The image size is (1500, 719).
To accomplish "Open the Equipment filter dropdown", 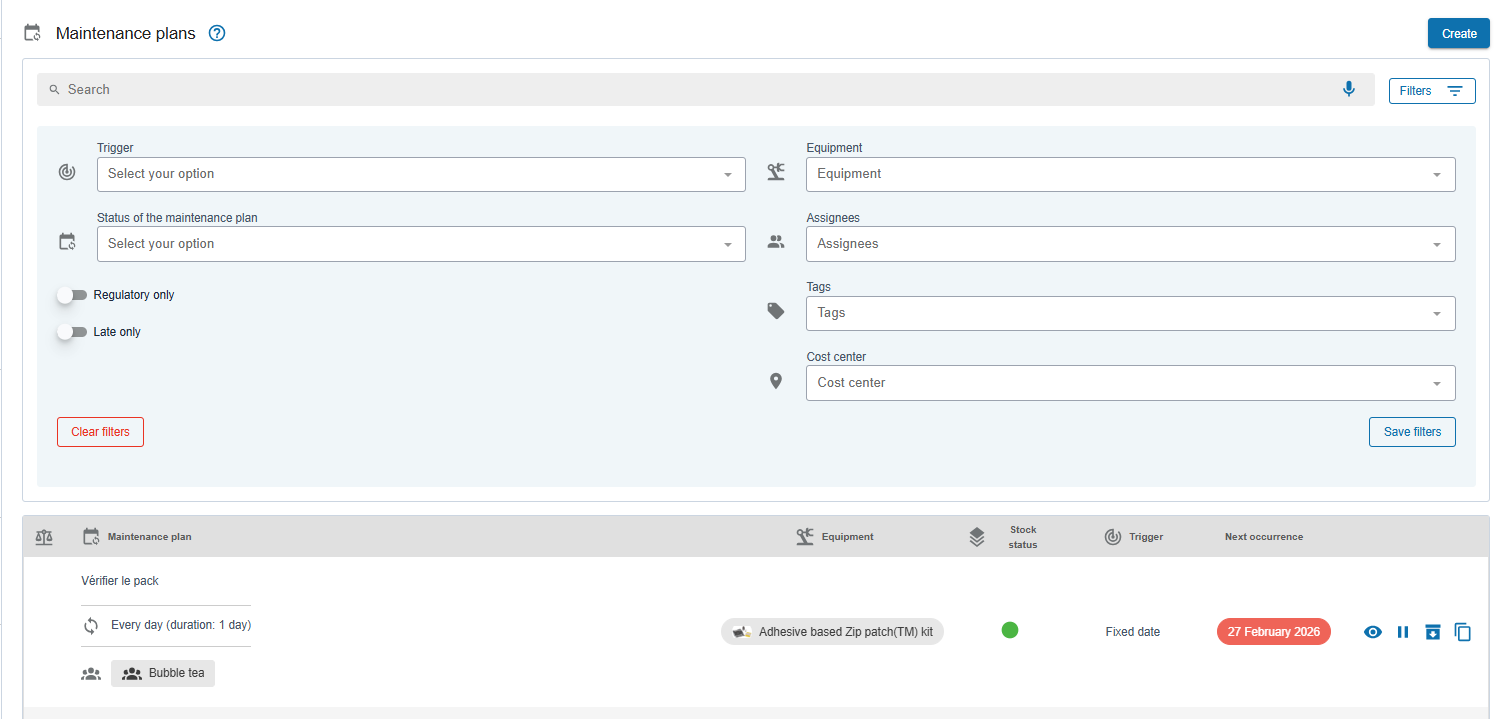I will [1130, 174].
